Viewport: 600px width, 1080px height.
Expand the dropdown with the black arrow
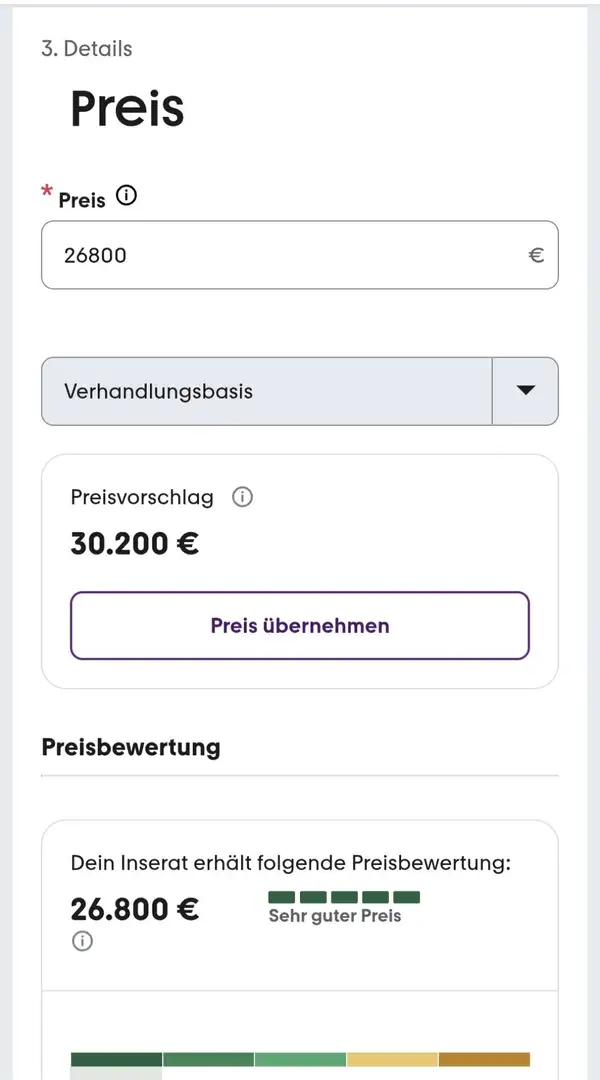click(x=526, y=391)
